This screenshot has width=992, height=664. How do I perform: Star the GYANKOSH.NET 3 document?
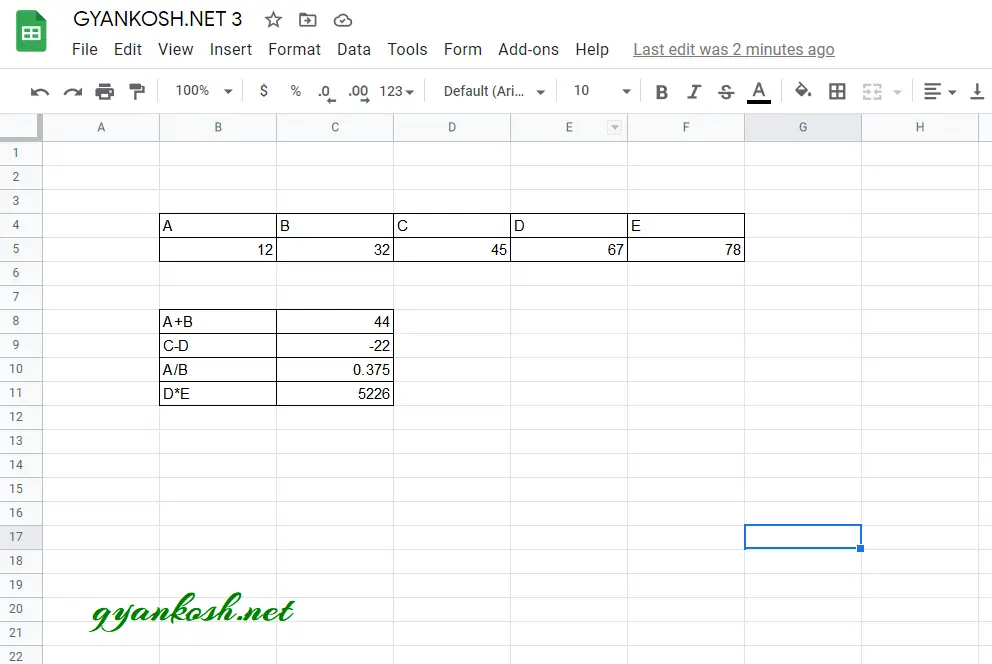(273, 20)
